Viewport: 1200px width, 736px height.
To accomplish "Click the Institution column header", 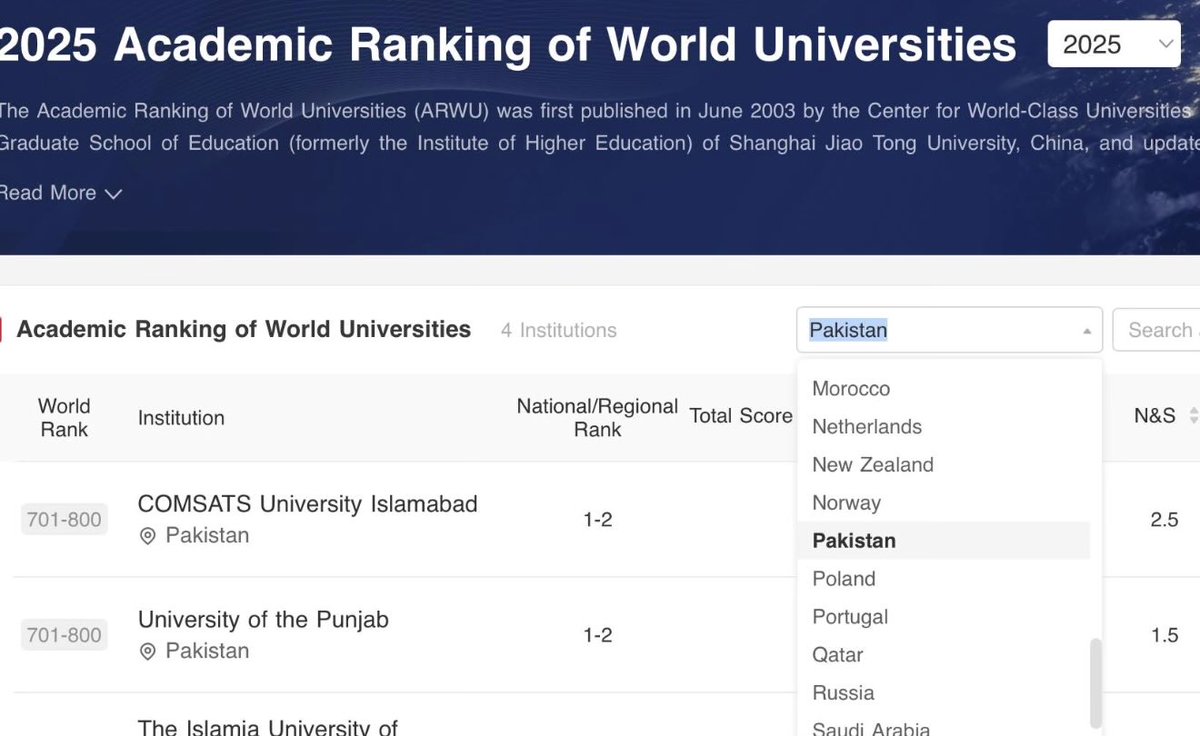I will coord(181,417).
